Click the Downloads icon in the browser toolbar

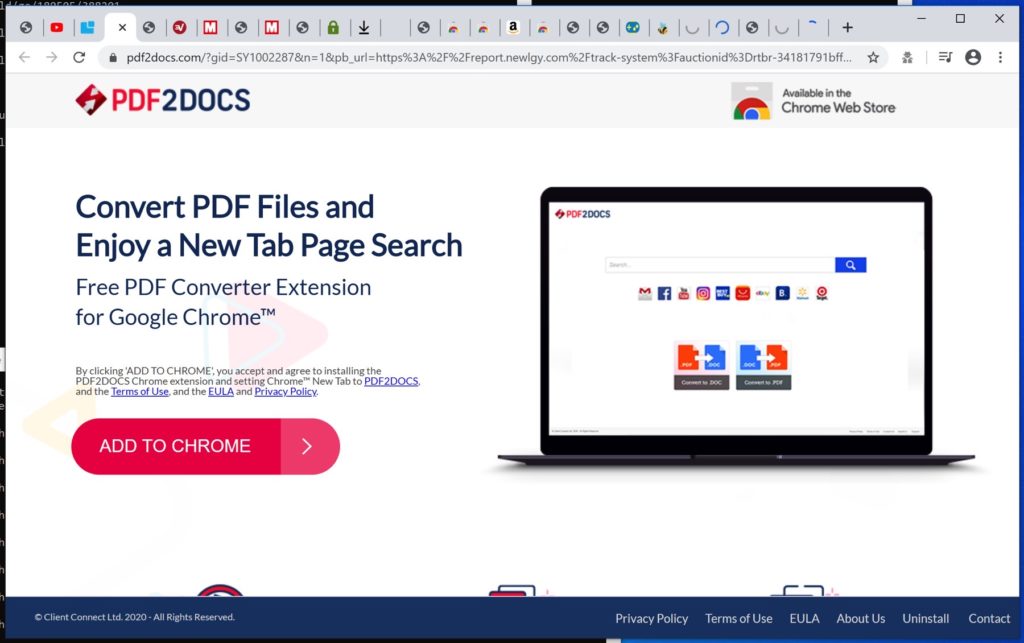(x=364, y=27)
